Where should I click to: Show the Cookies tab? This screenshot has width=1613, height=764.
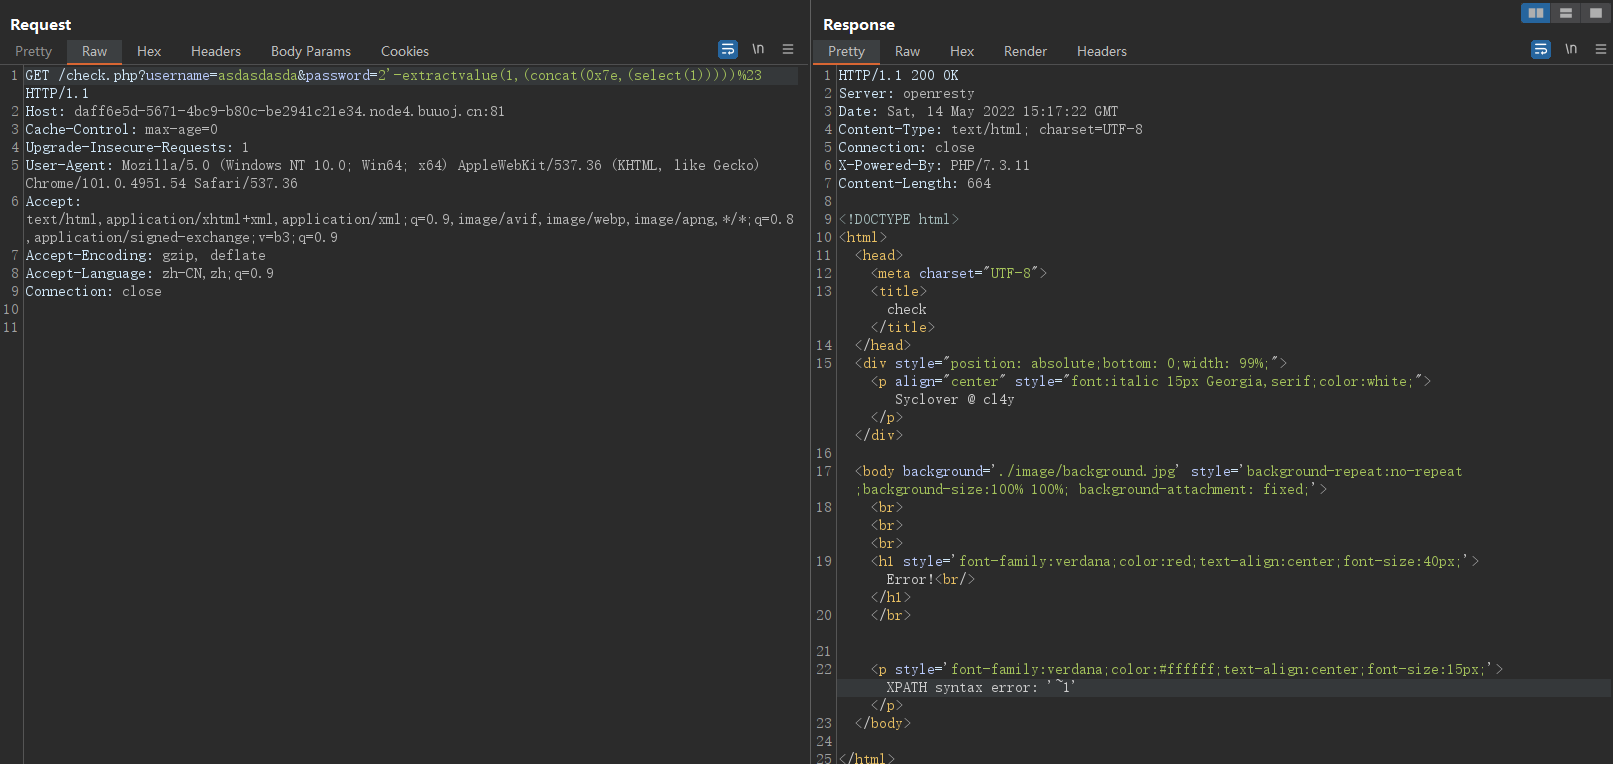pos(405,51)
